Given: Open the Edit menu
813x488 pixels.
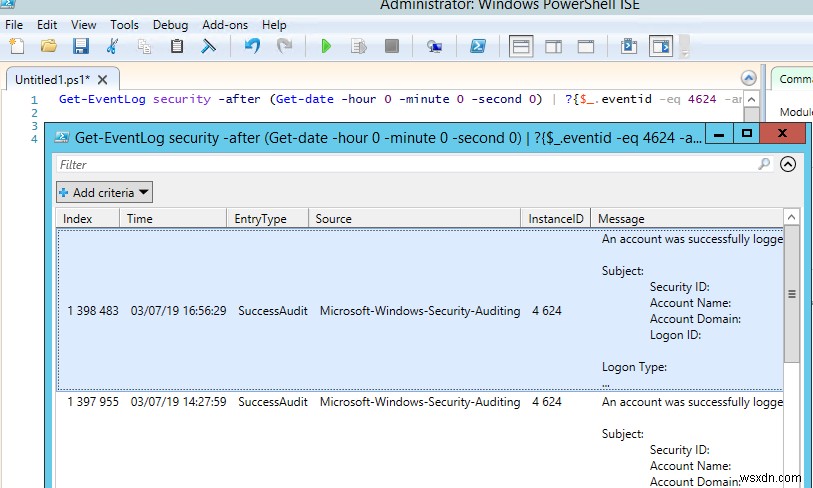Looking at the screenshot, I should tap(47, 25).
